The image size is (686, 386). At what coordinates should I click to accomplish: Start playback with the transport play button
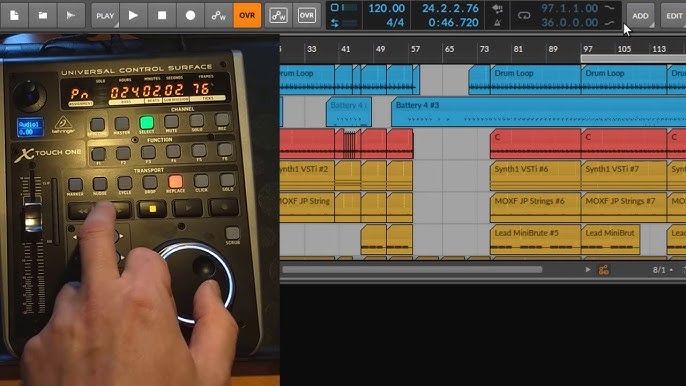[x=133, y=15]
